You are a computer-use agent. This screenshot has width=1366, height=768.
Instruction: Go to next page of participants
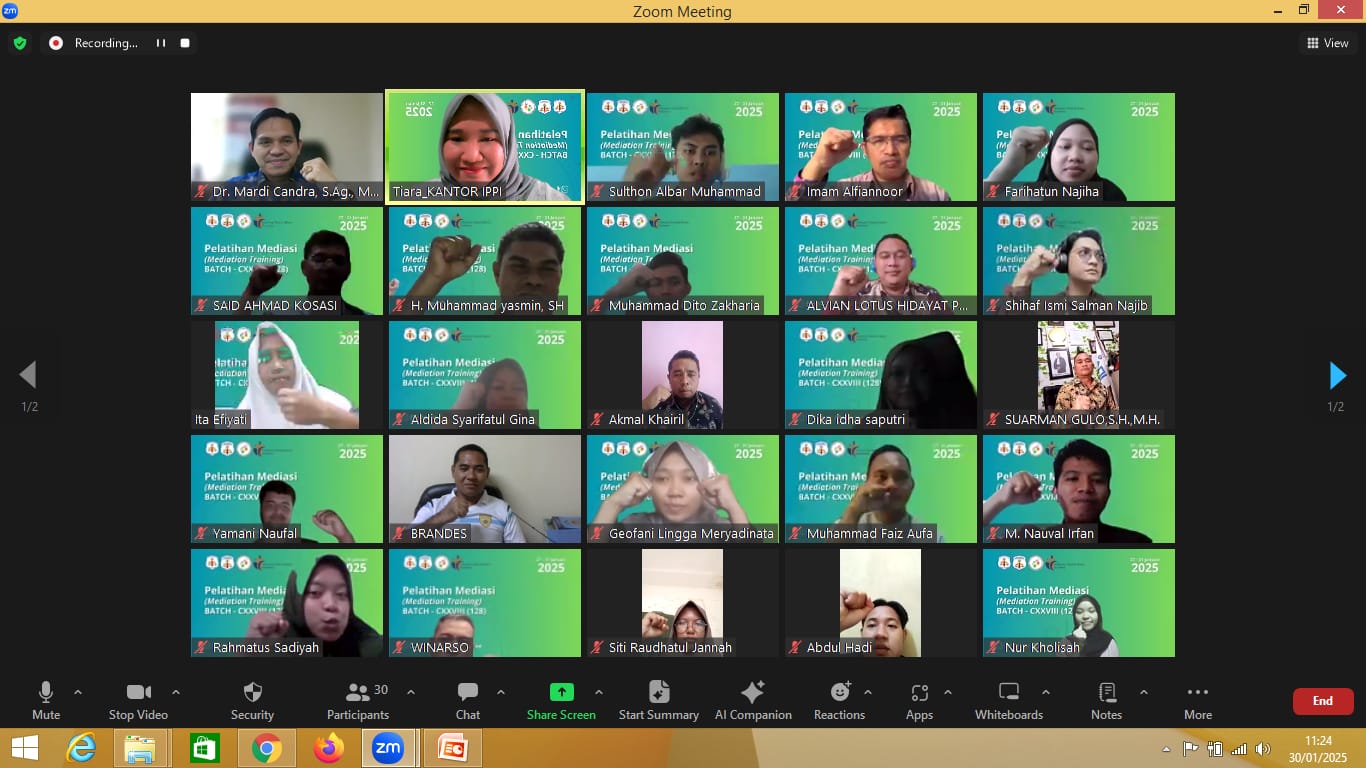(1337, 376)
